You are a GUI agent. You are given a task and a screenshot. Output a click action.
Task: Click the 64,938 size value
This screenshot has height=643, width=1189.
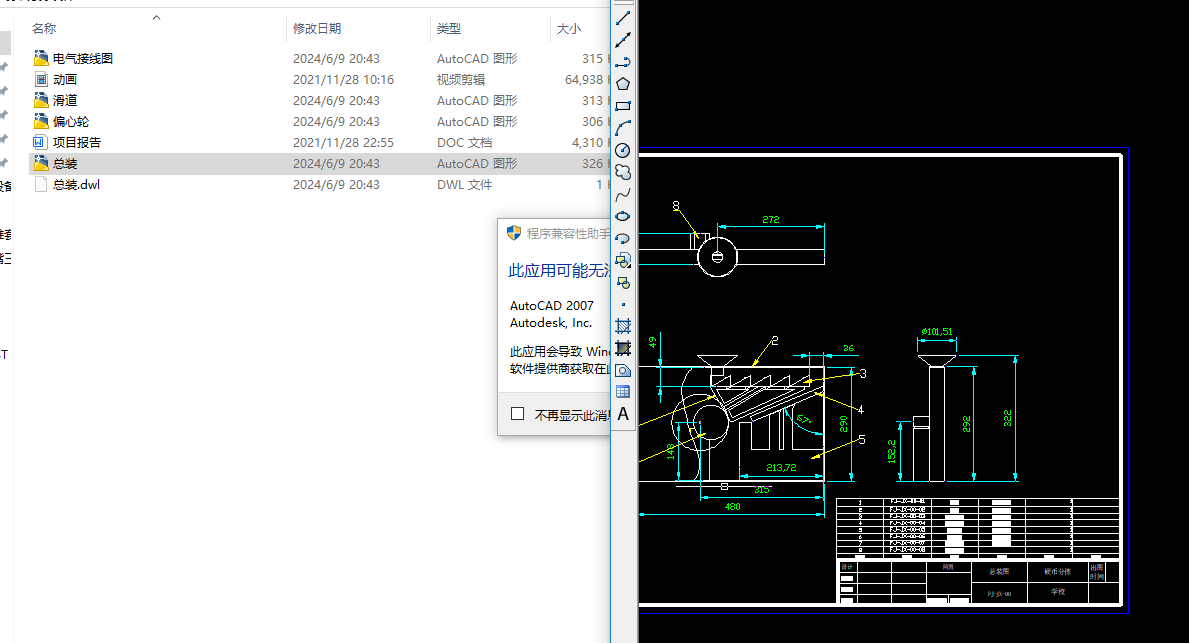[584, 80]
